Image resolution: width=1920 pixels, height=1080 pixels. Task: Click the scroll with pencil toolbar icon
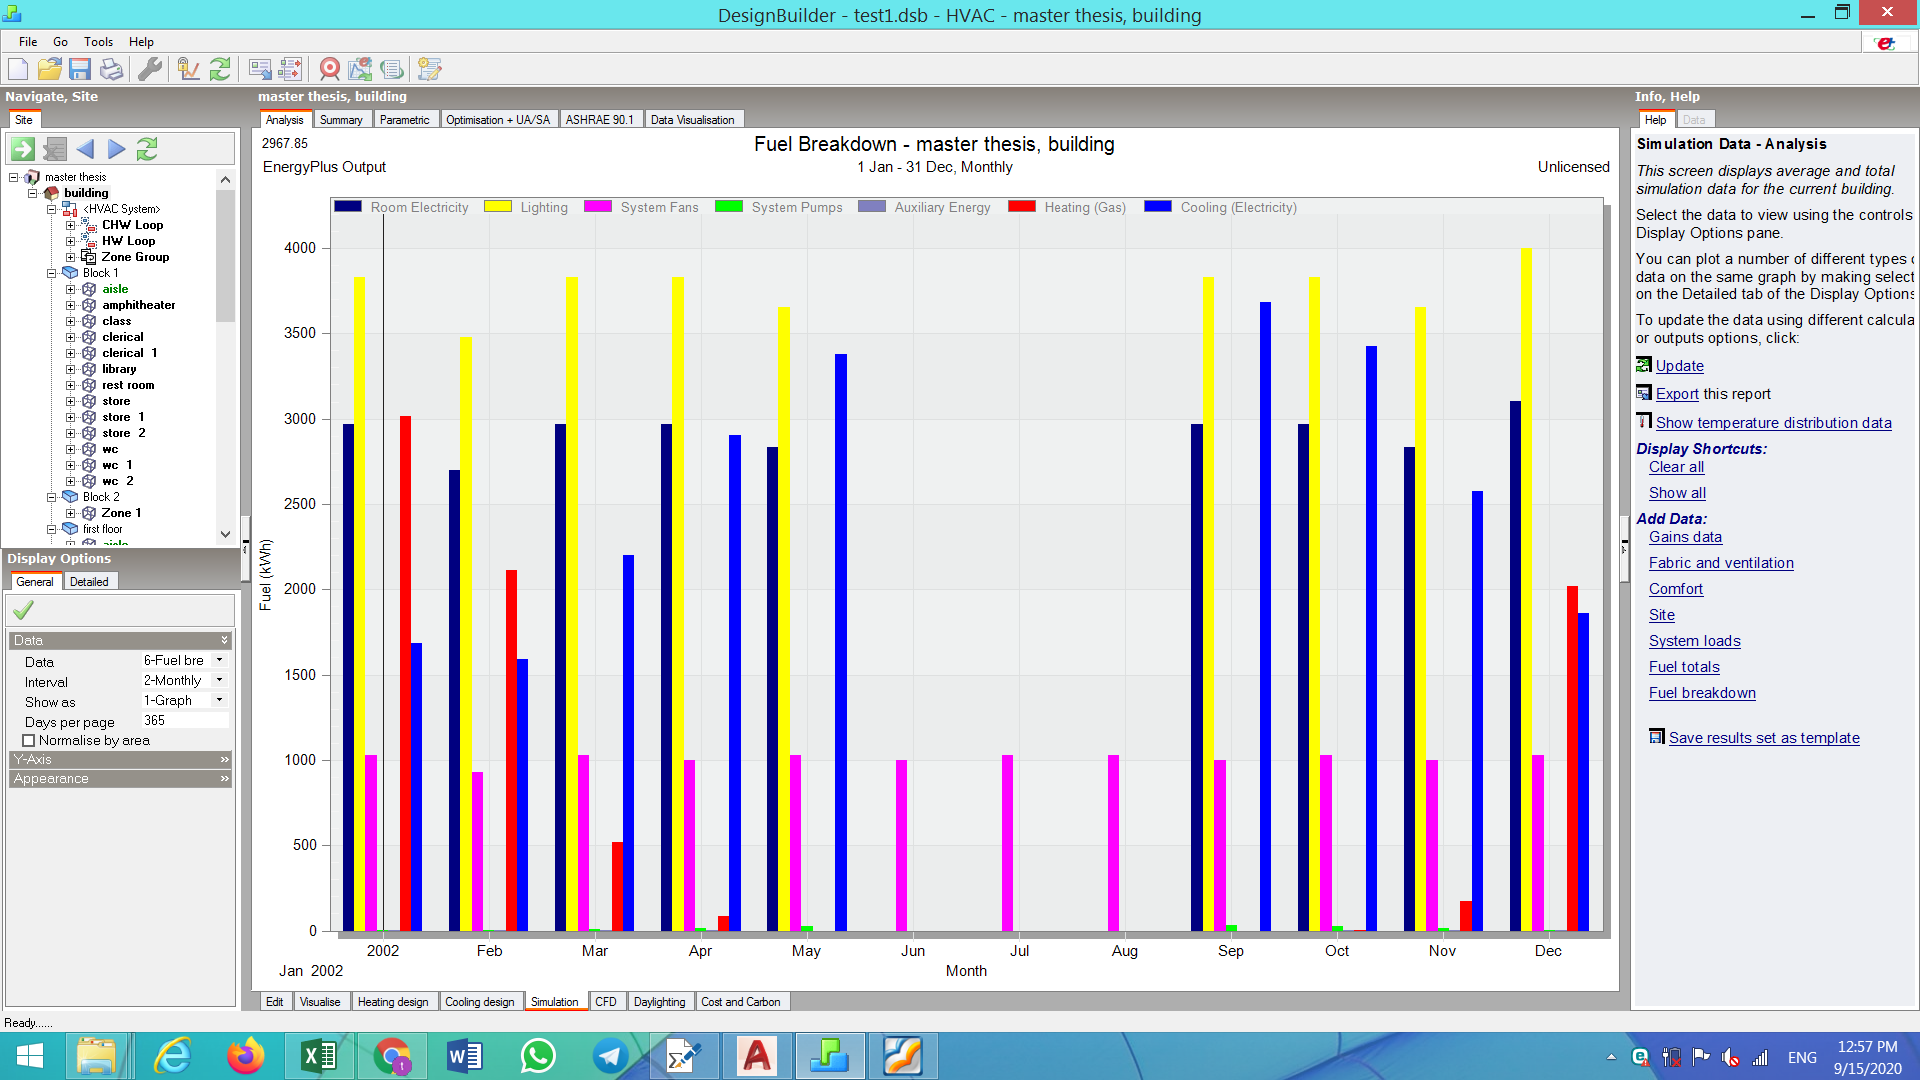[430, 69]
